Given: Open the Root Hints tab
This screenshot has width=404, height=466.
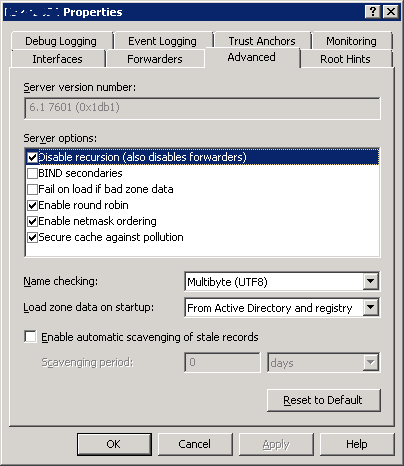Looking at the screenshot, I should (345, 59).
